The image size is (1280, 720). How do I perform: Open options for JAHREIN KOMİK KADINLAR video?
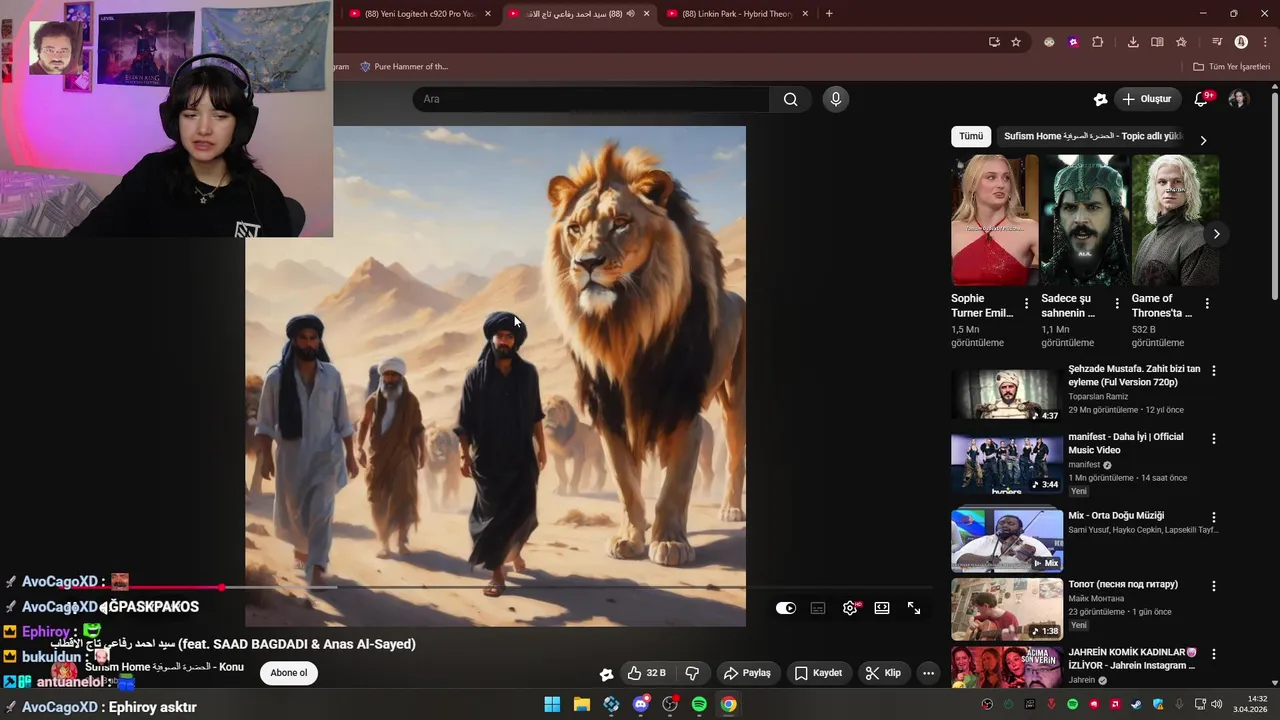pos(1214,654)
